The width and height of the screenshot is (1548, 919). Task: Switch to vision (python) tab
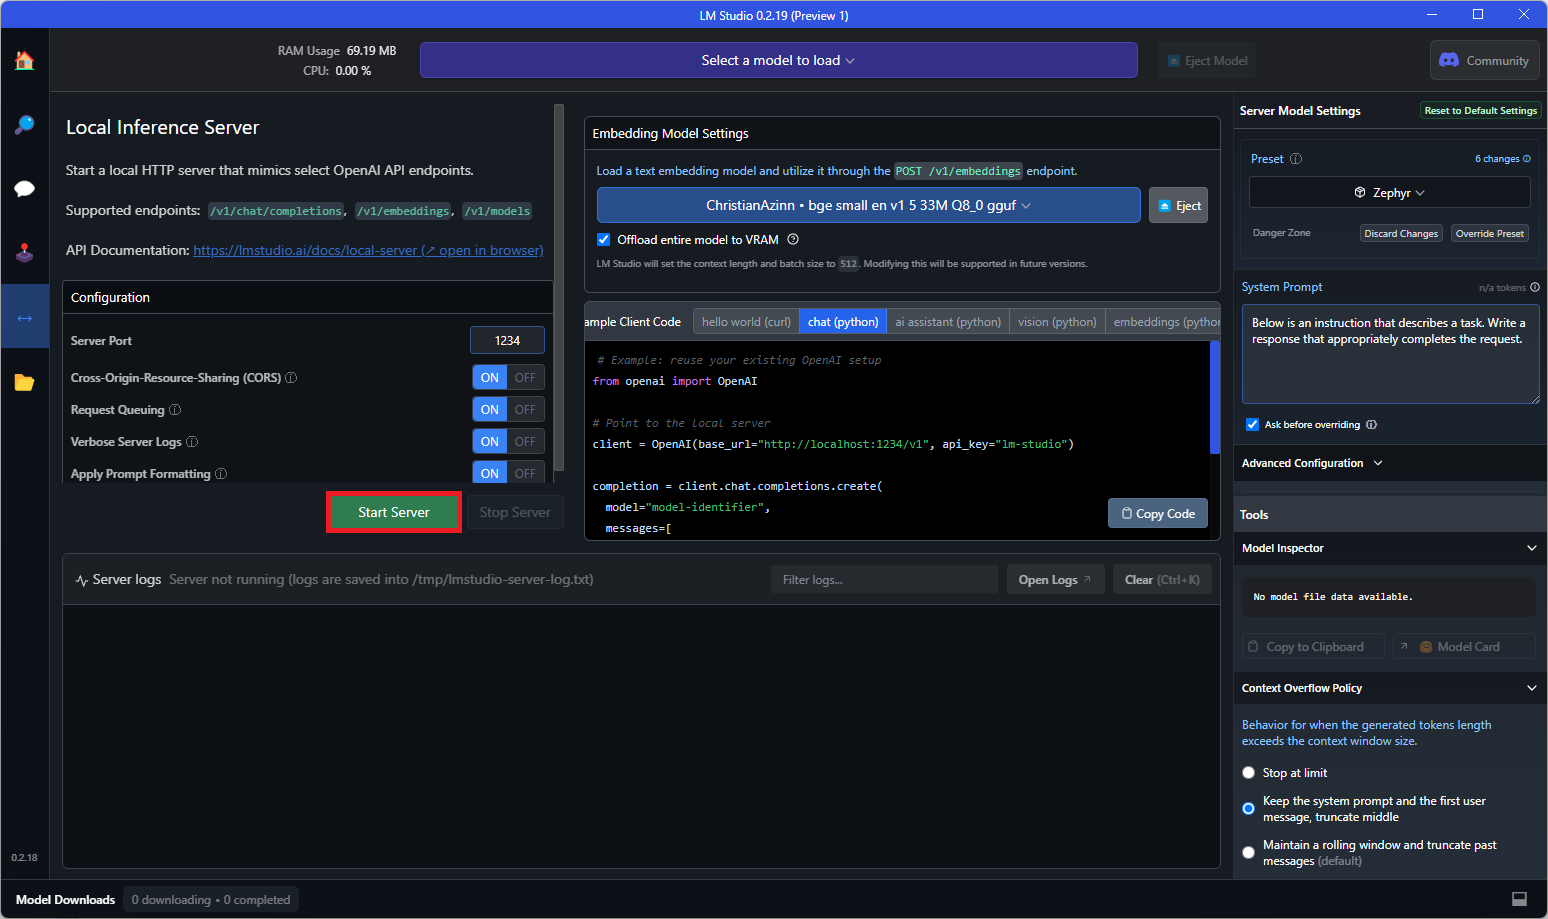tap(1057, 322)
